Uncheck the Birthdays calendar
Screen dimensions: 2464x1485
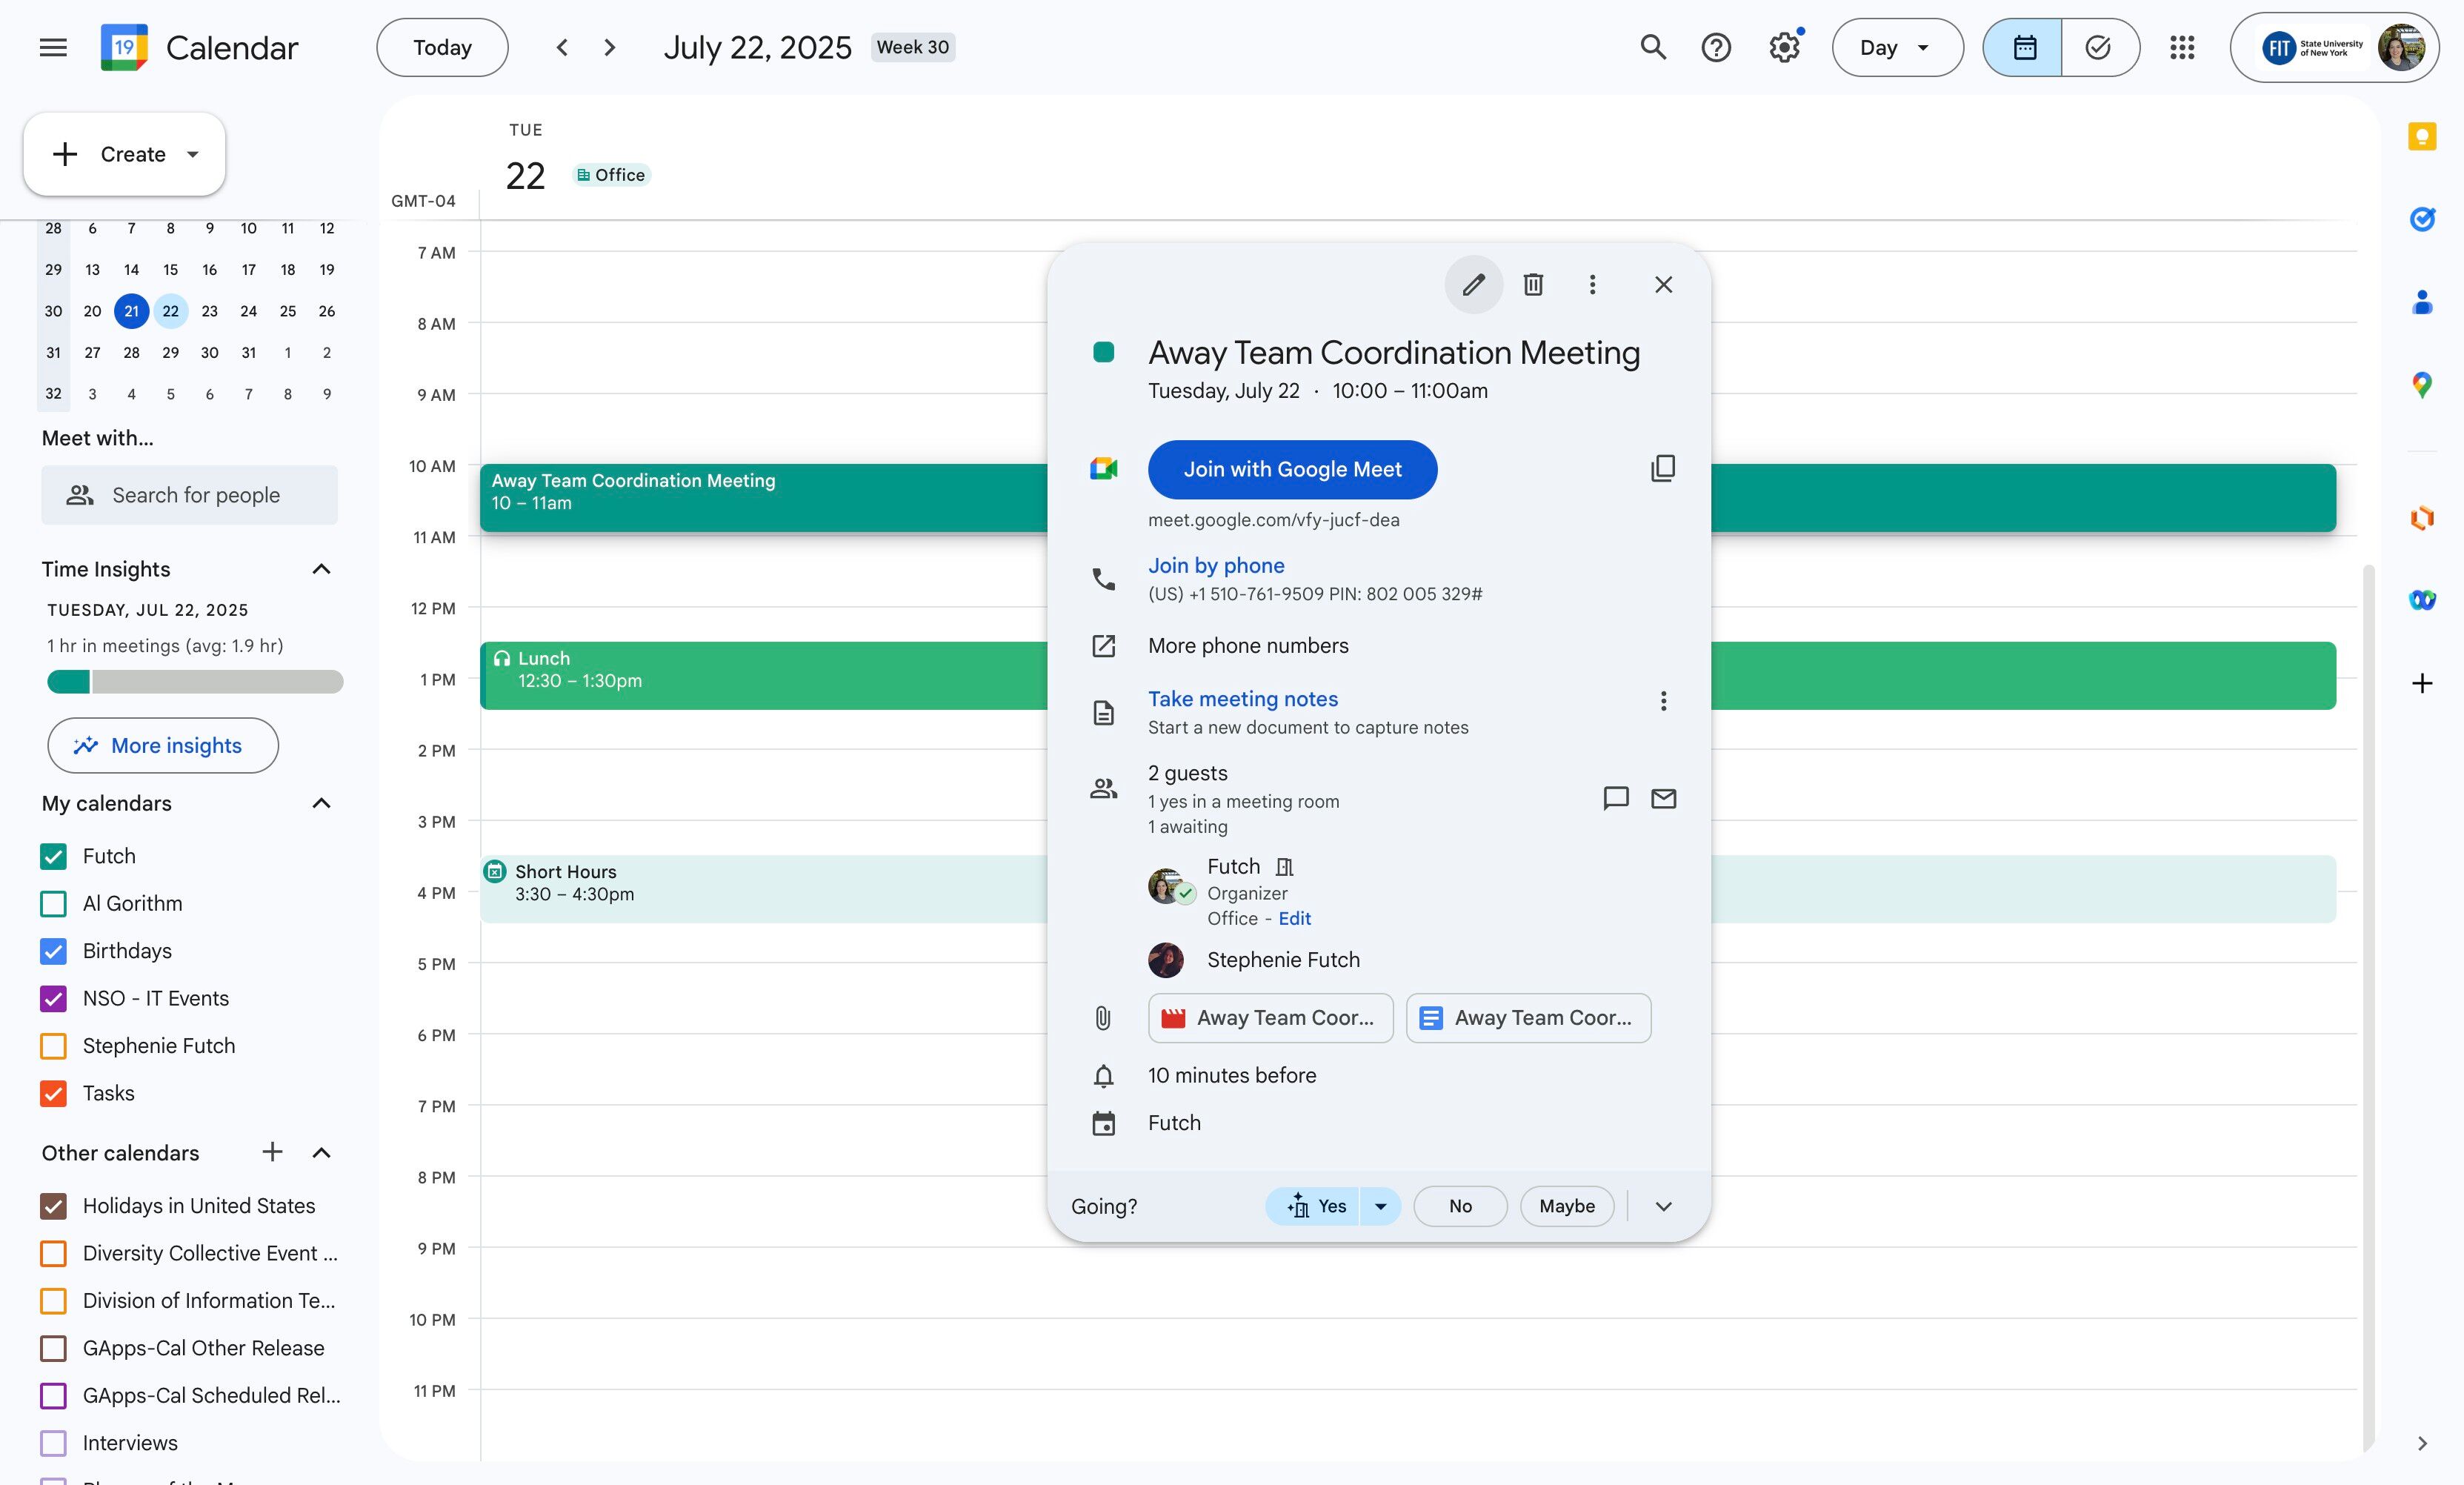pos(54,951)
